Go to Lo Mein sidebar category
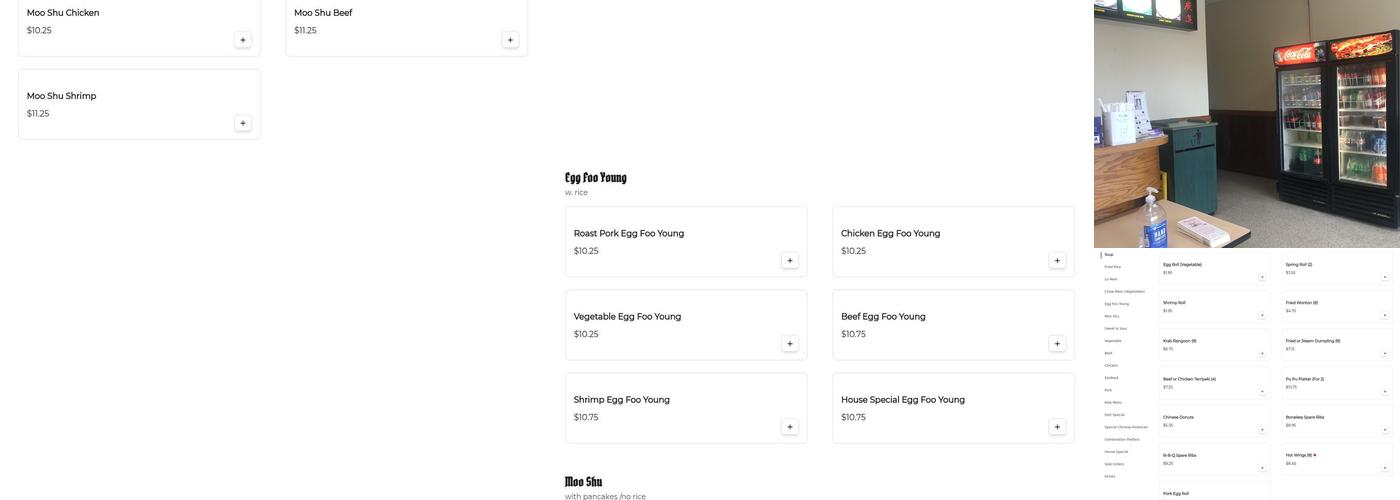 pos(1111,279)
